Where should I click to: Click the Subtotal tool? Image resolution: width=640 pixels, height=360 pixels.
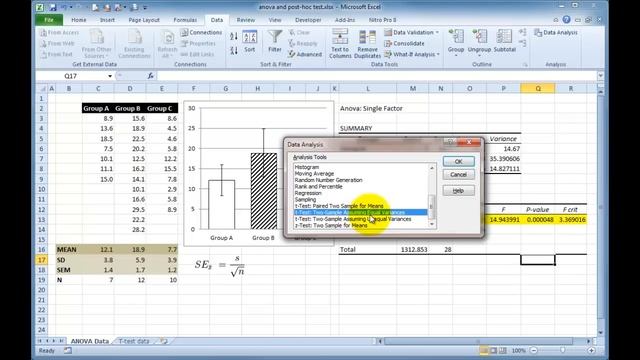click(504, 41)
